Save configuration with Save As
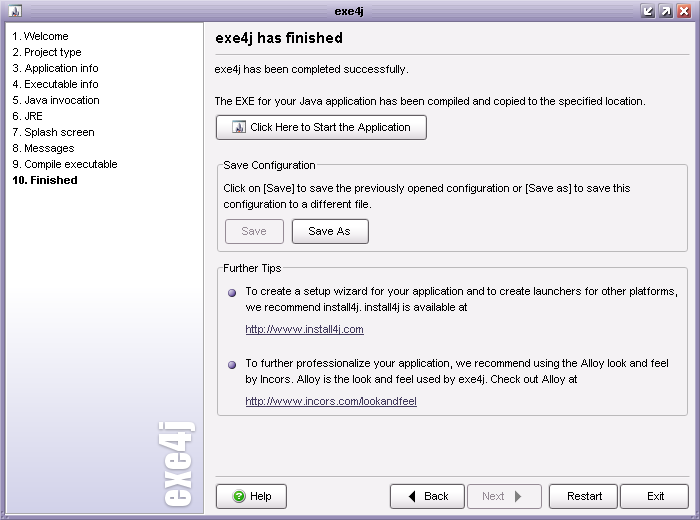 pyautogui.click(x=329, y=231)
